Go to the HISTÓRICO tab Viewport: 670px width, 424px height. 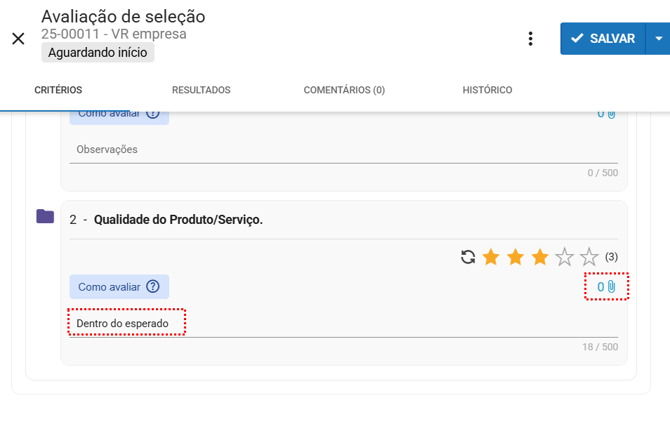487,90
